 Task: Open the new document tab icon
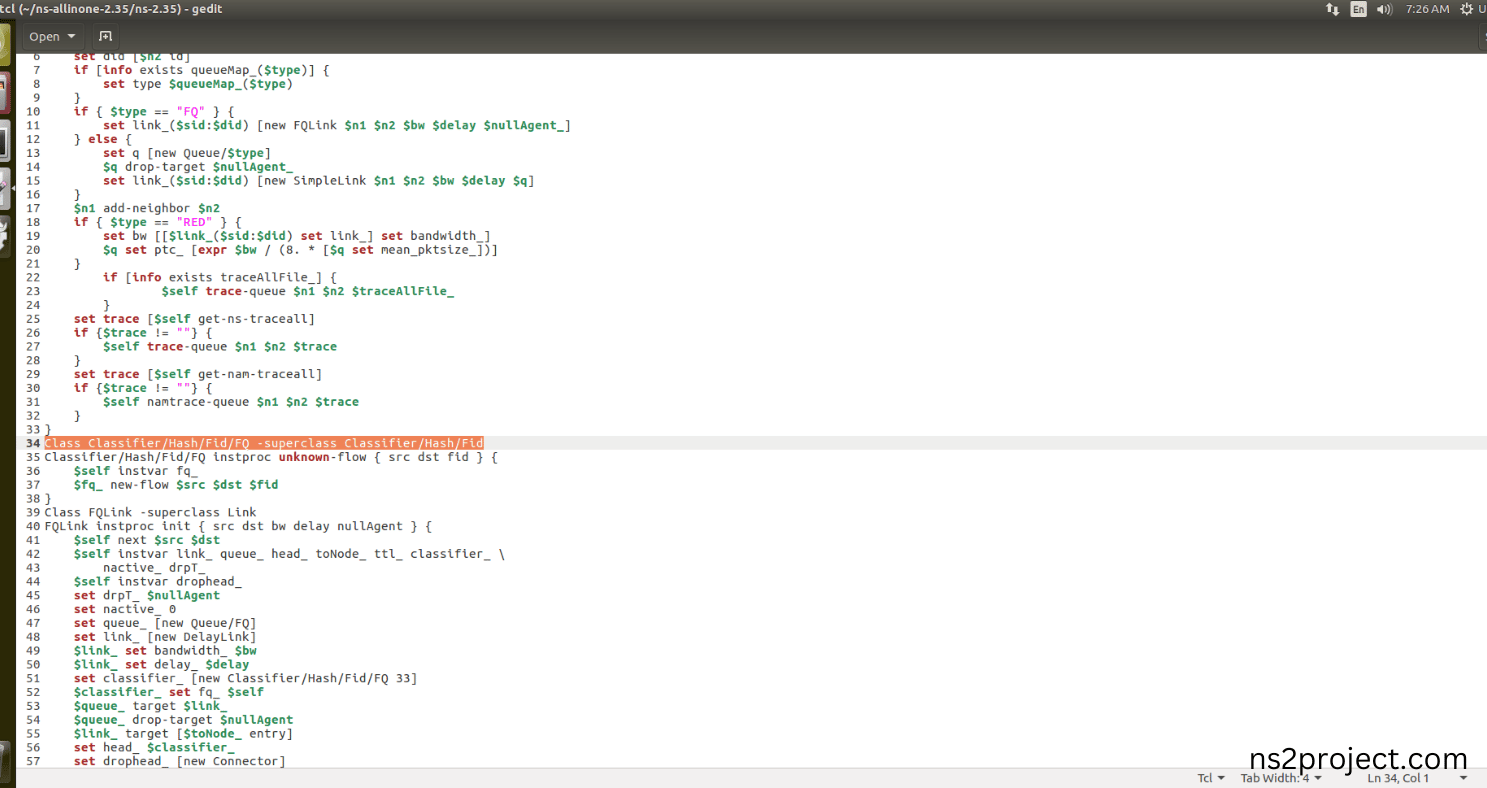[105, 36]
